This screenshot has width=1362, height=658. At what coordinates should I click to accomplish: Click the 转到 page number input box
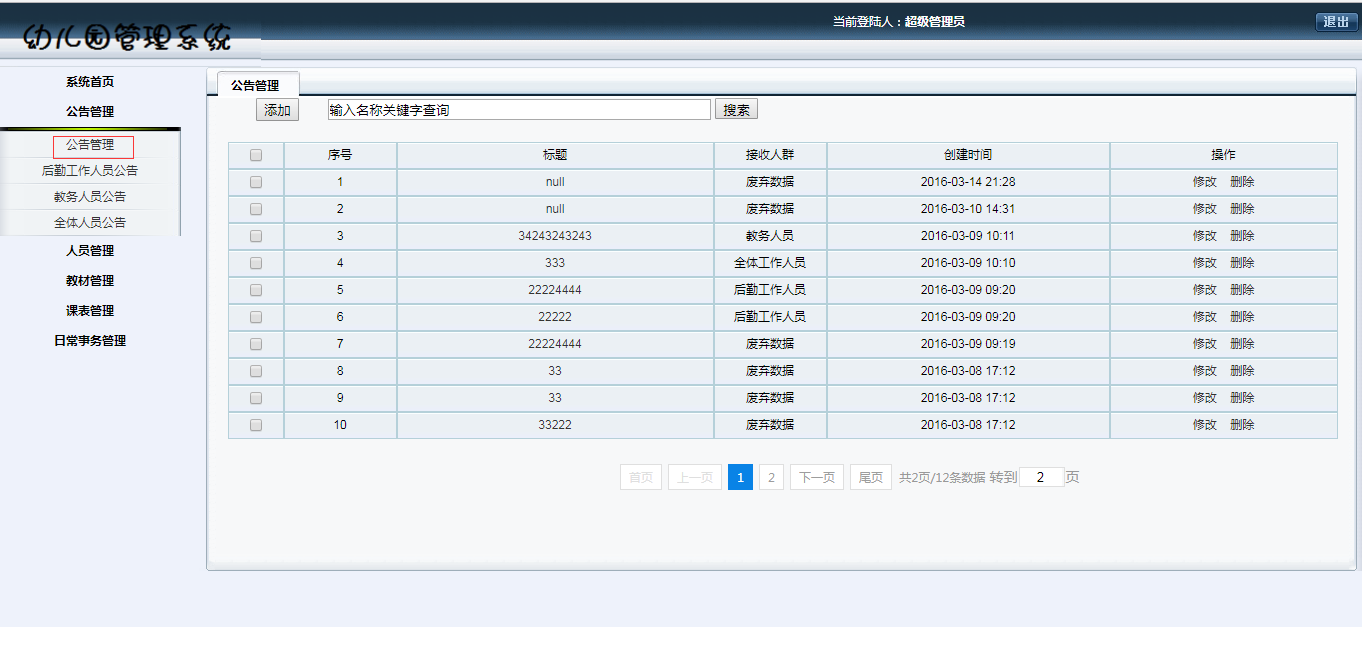pos(1041,478)
